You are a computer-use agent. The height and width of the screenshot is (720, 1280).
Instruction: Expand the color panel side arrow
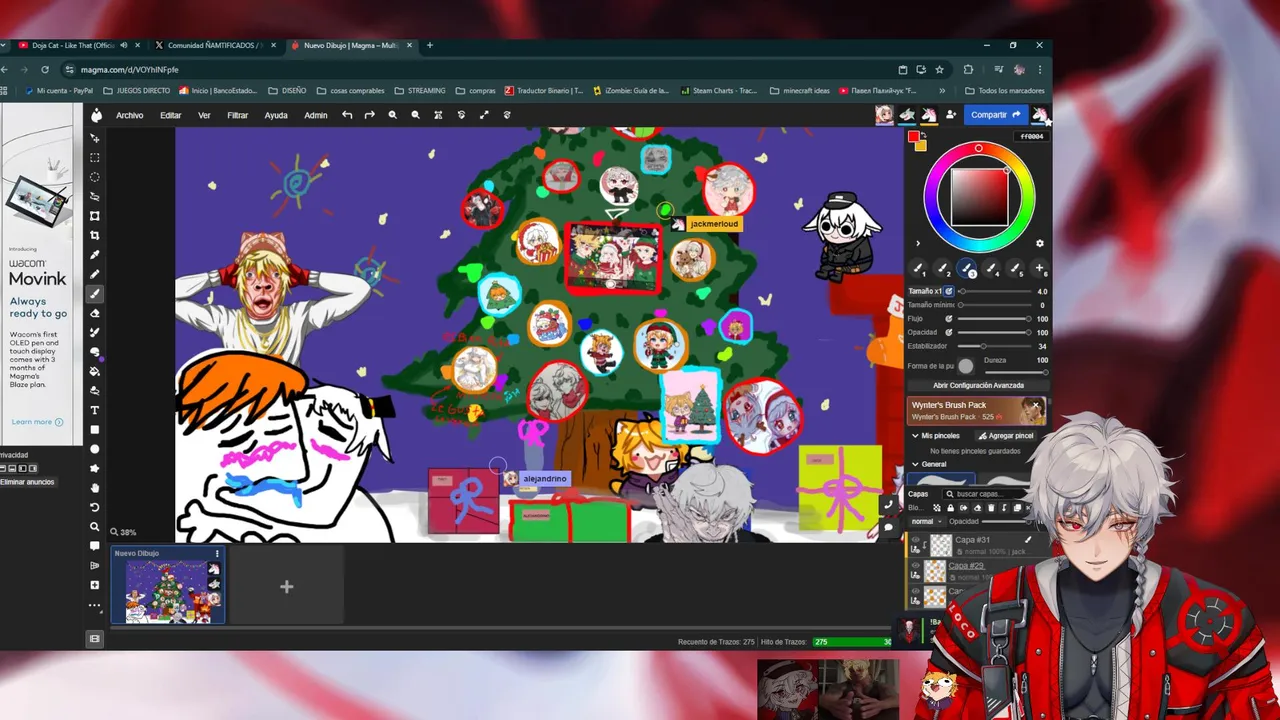coord(917,244)
